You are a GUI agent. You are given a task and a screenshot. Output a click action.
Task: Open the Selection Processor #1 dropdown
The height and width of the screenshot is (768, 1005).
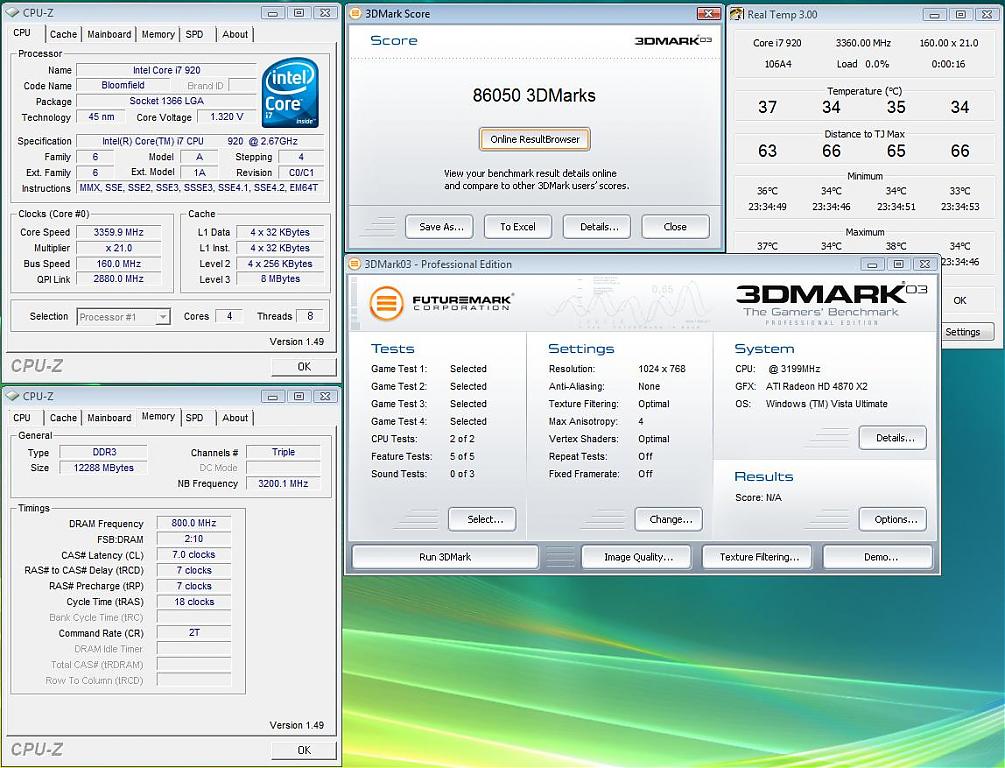tap(163, 317)
